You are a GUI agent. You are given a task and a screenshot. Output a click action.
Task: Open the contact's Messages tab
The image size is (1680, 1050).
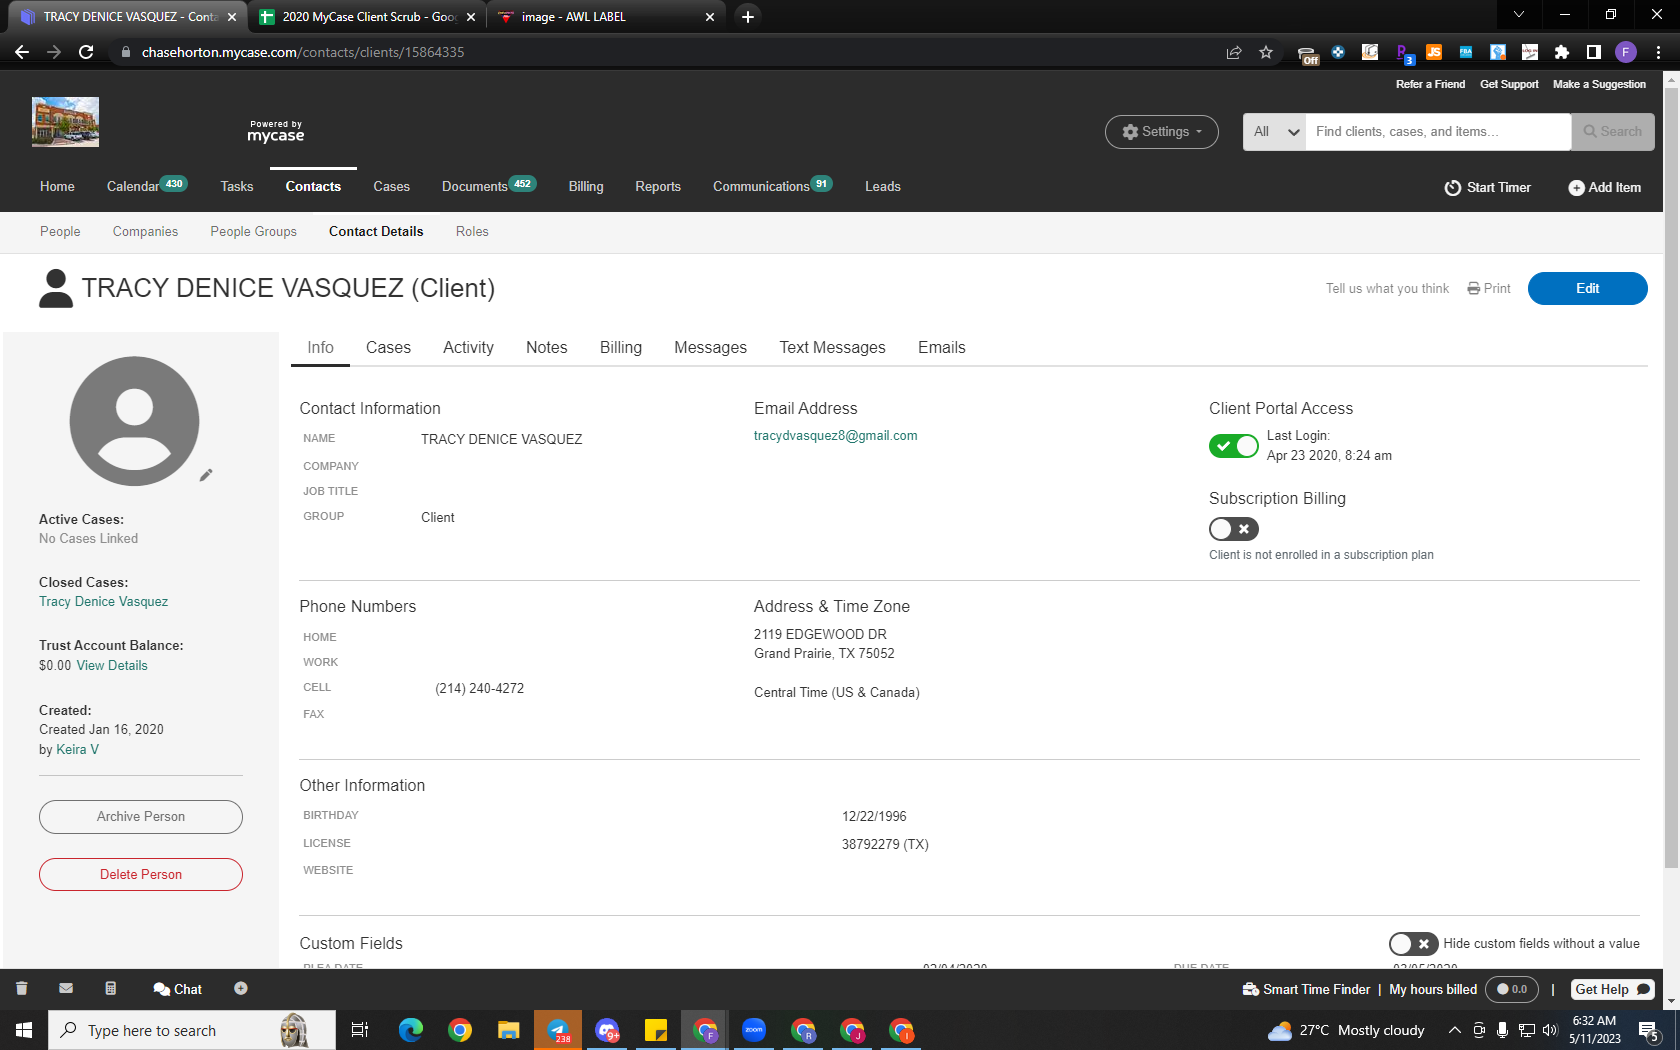[x=711, y=348]
